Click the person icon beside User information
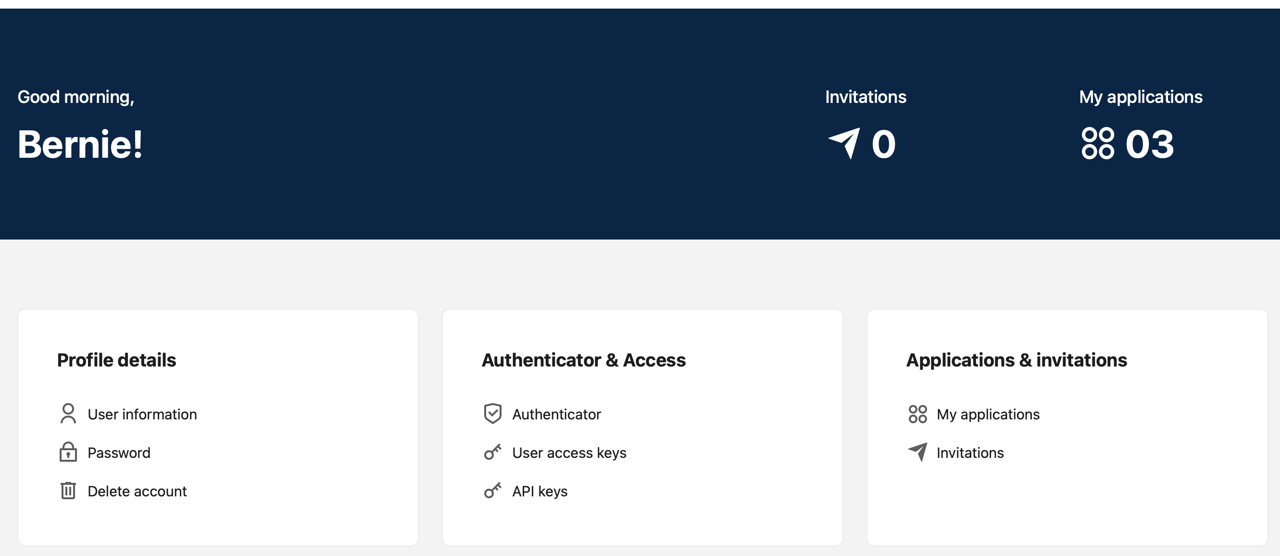The image size is (1280, 556). tap(68, 414)
